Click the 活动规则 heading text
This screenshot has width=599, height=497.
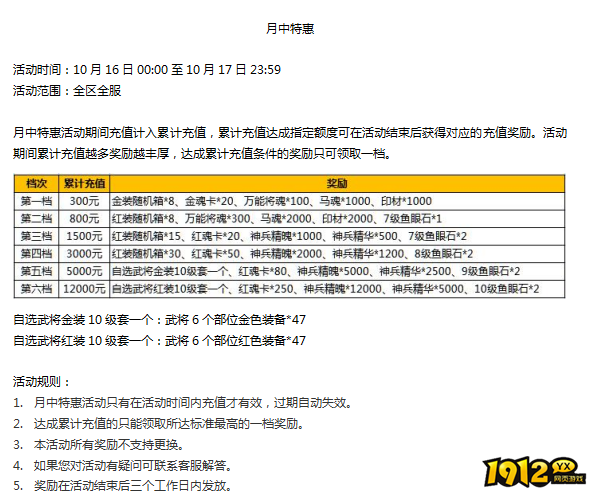point(42,382)
